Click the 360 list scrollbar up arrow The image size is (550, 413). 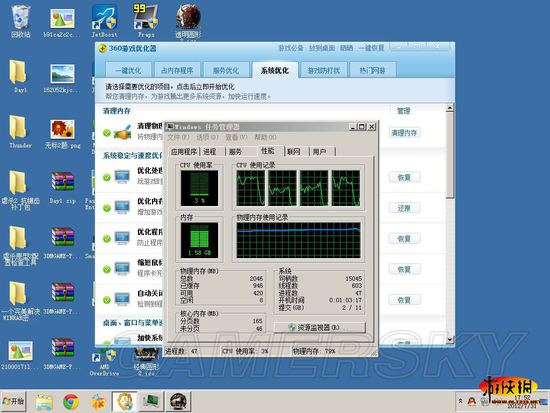450,108
